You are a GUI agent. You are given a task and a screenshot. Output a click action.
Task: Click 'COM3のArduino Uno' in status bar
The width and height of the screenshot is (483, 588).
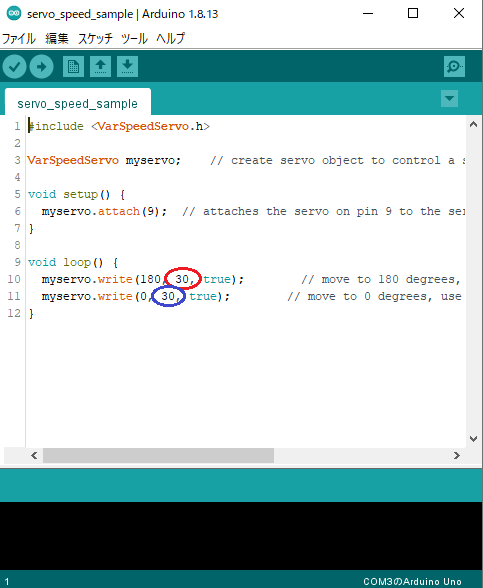412,581
